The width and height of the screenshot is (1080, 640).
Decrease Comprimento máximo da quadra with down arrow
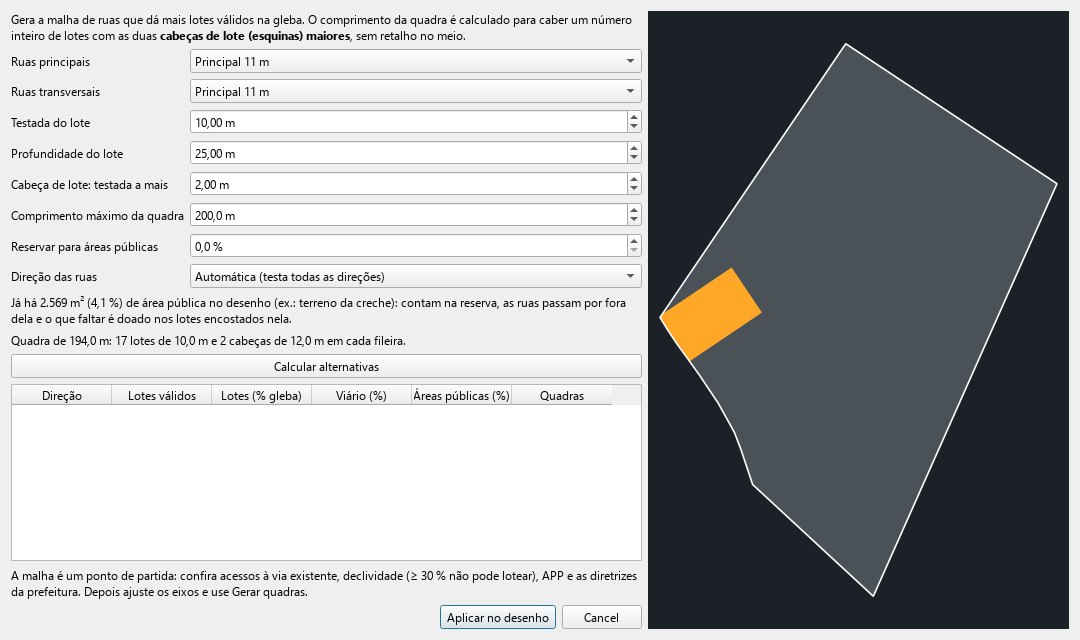pos(634,220)
